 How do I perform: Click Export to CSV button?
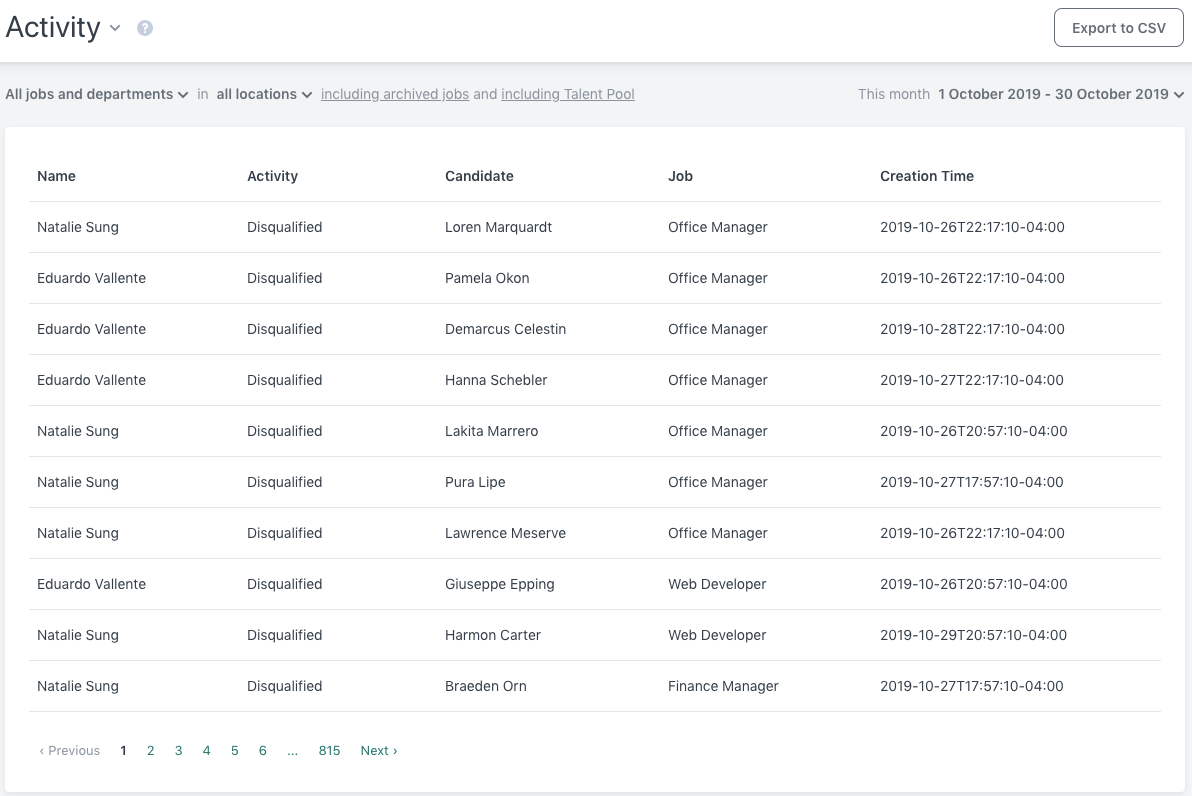click(1118, 28)
